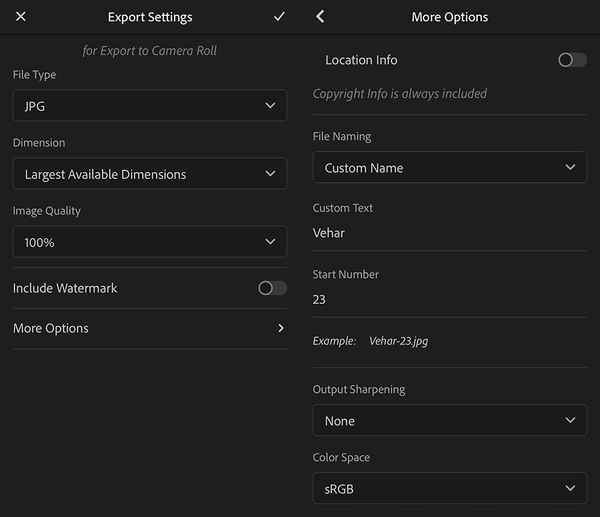The width and height of the screenshot is (600, 517).
Task: Edit the Start Number field 23
Action: 450,299
